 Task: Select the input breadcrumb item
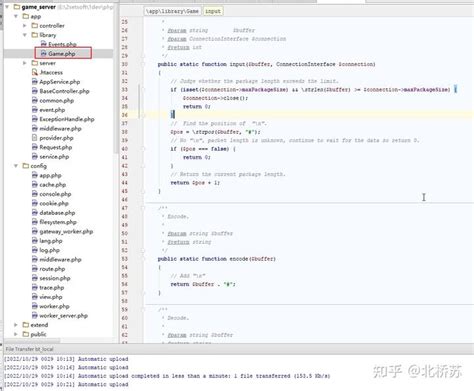[x=213, y=11]
